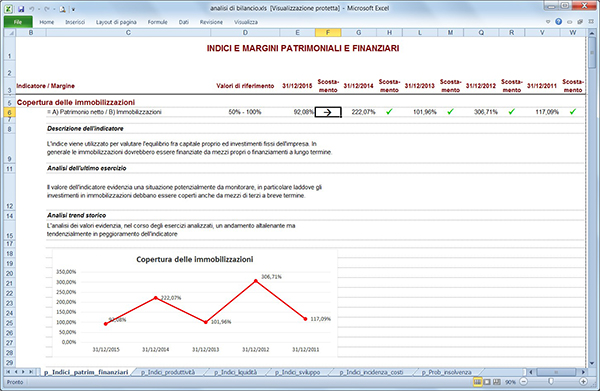
Task: Click next sheet navigation arrow
Action: coord(23,372)
